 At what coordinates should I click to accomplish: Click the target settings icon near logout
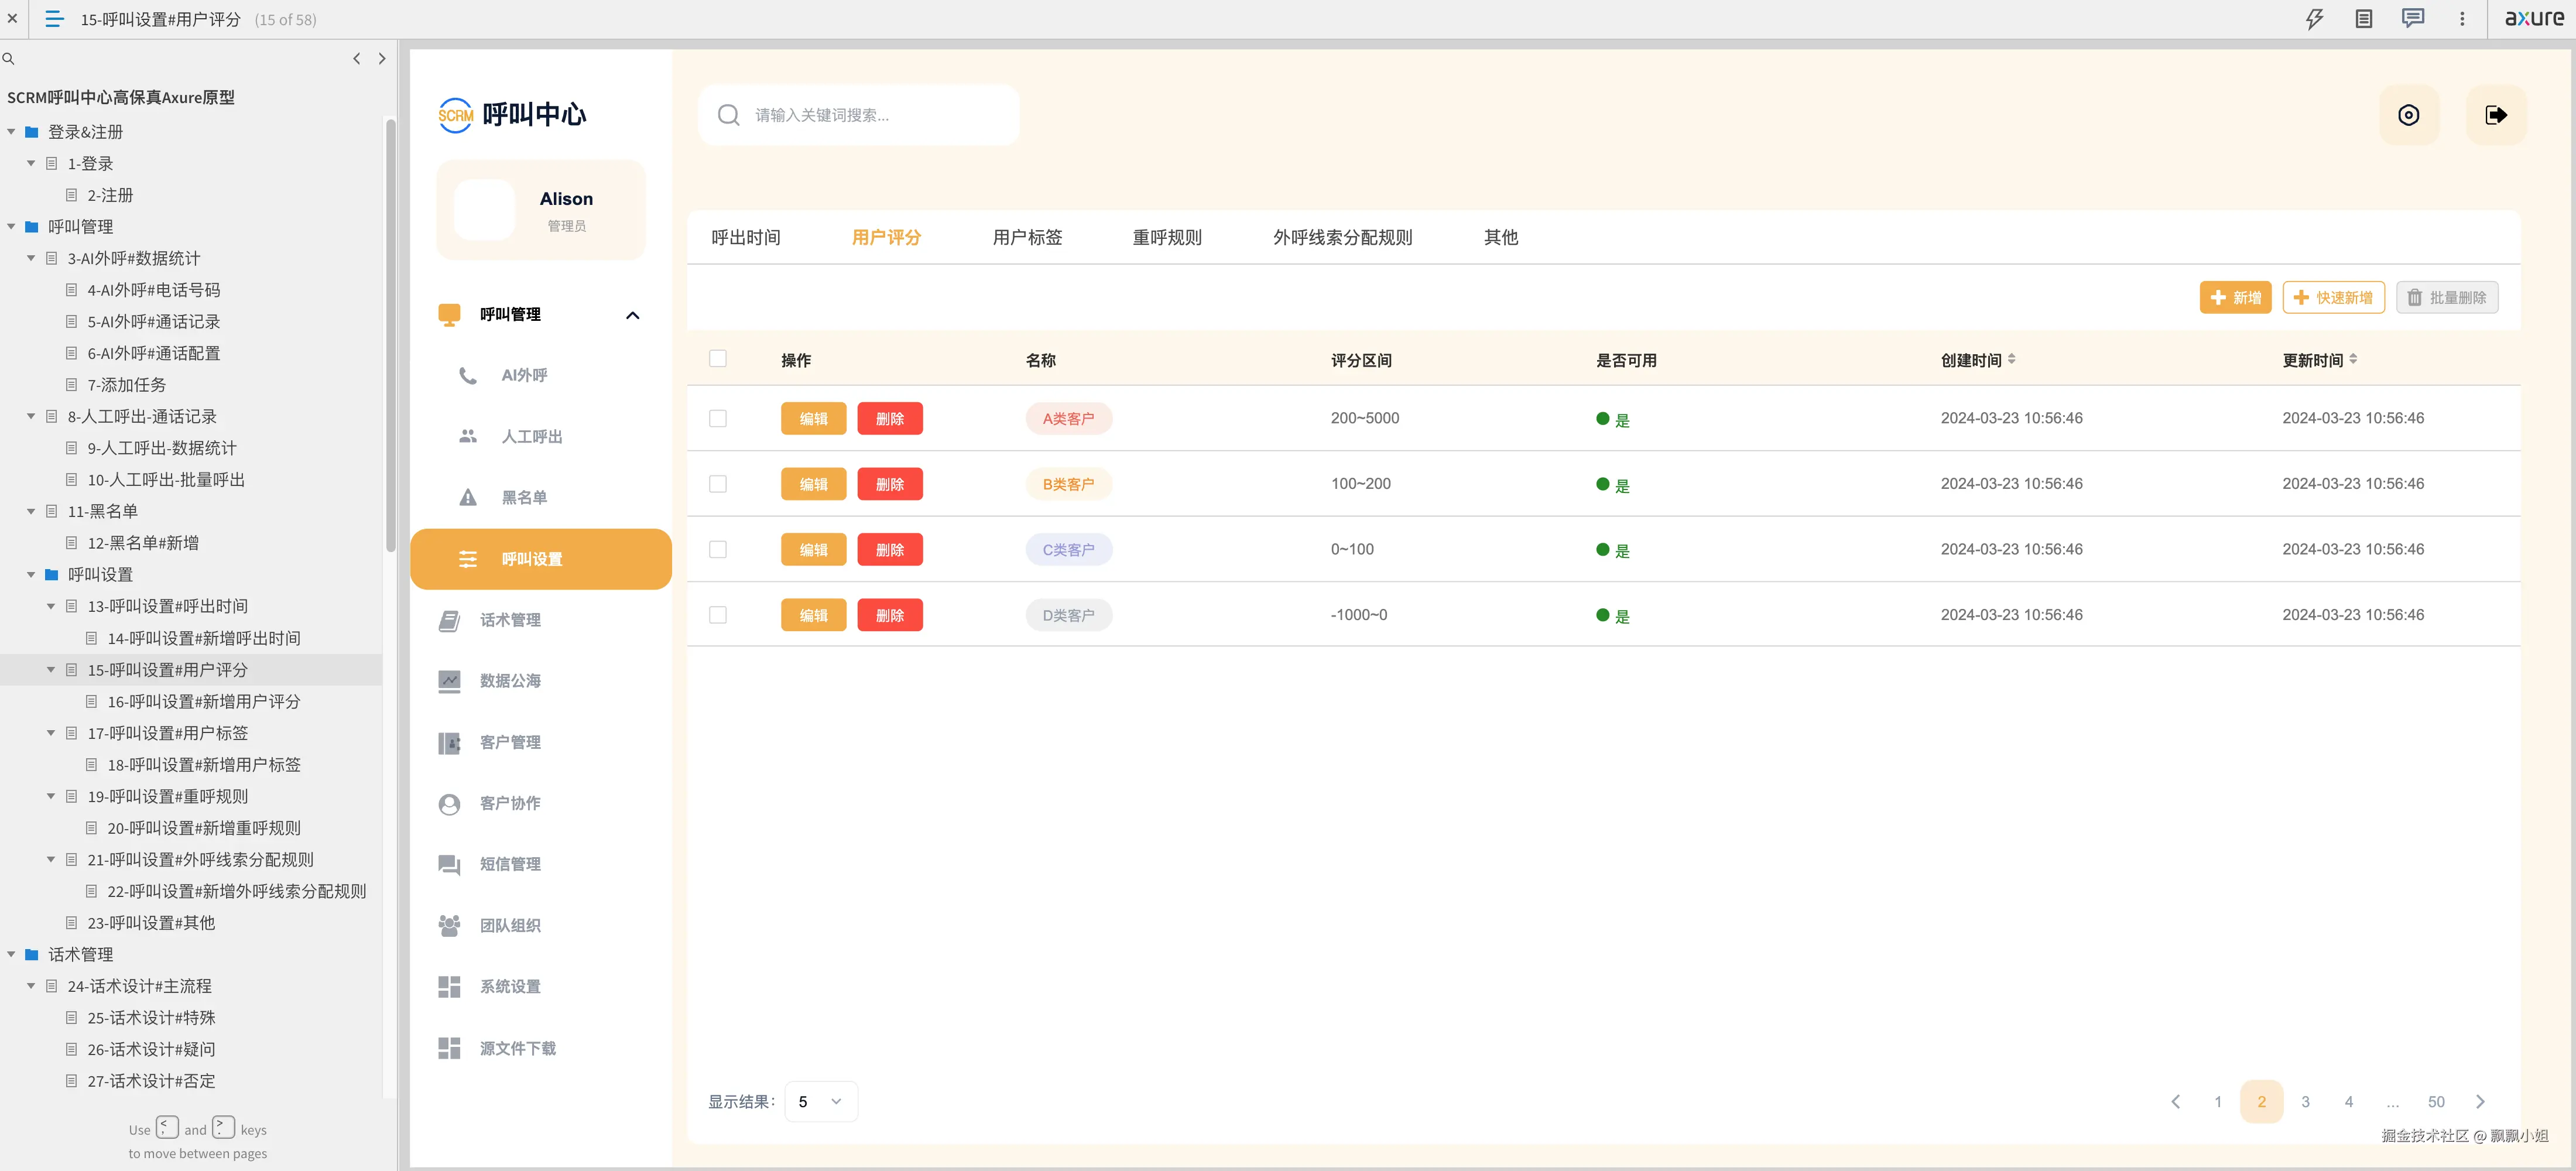click(2409, 115)
